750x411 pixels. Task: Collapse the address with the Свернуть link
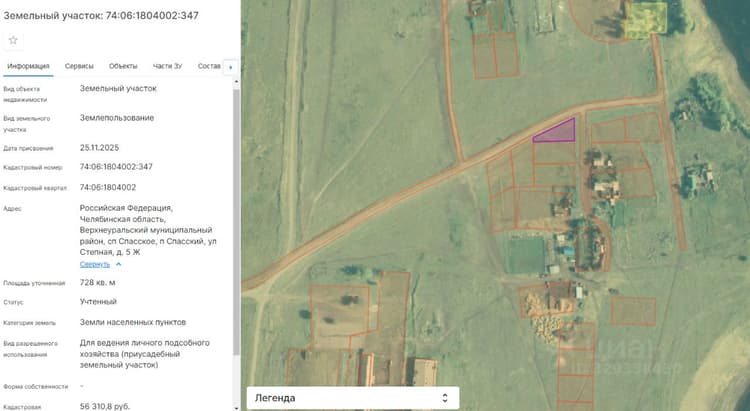pos(95,264)
